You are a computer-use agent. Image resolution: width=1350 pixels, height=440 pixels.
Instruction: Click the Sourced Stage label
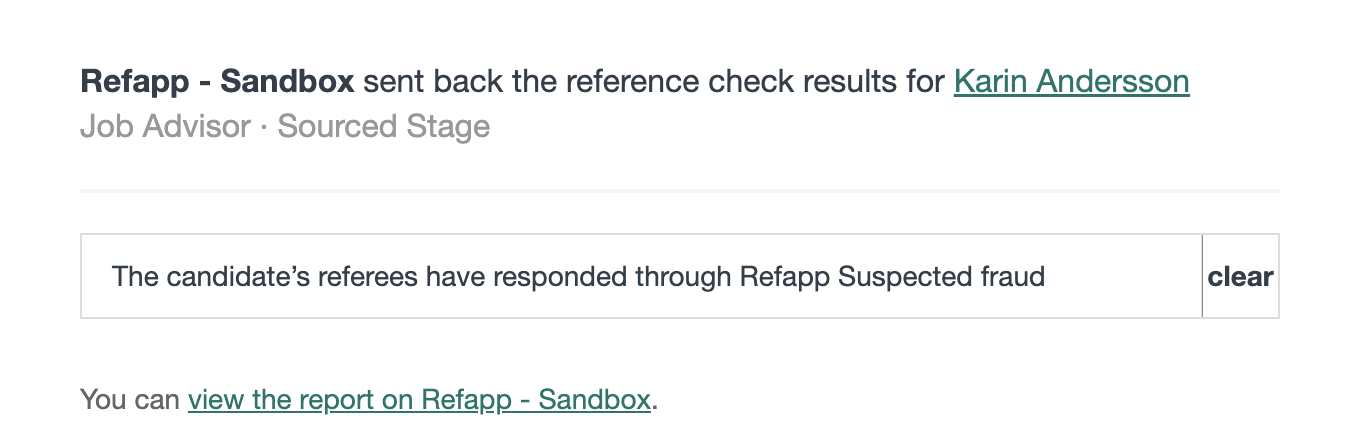[x=384, y=127]
